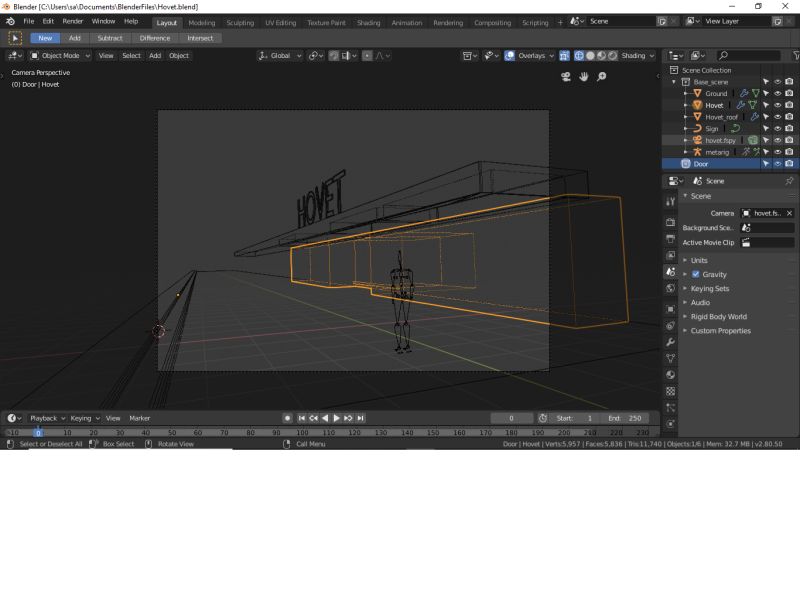The width and height of the screenshot is (800, 602).
Task: Hide the Ground object with its eye toggle
Action: [x=776, y=94]
